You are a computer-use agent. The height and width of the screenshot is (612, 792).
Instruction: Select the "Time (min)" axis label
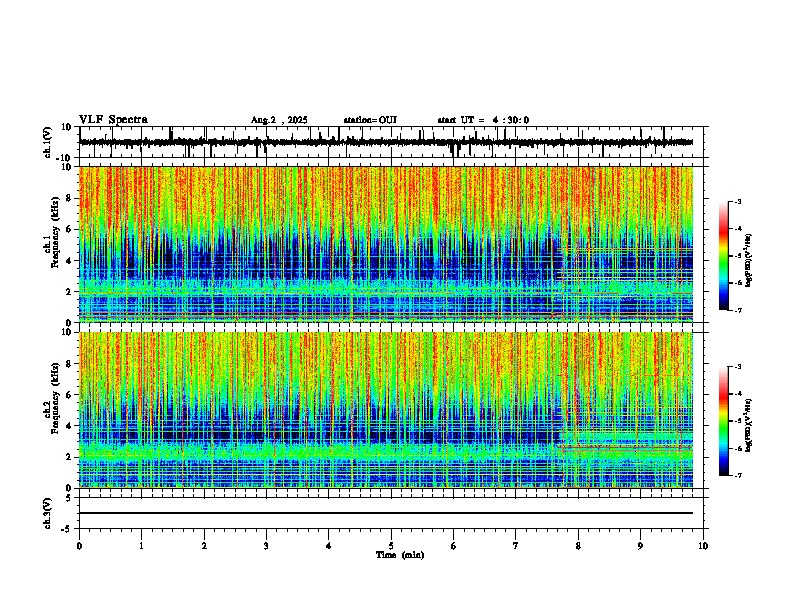pos(400,555)
